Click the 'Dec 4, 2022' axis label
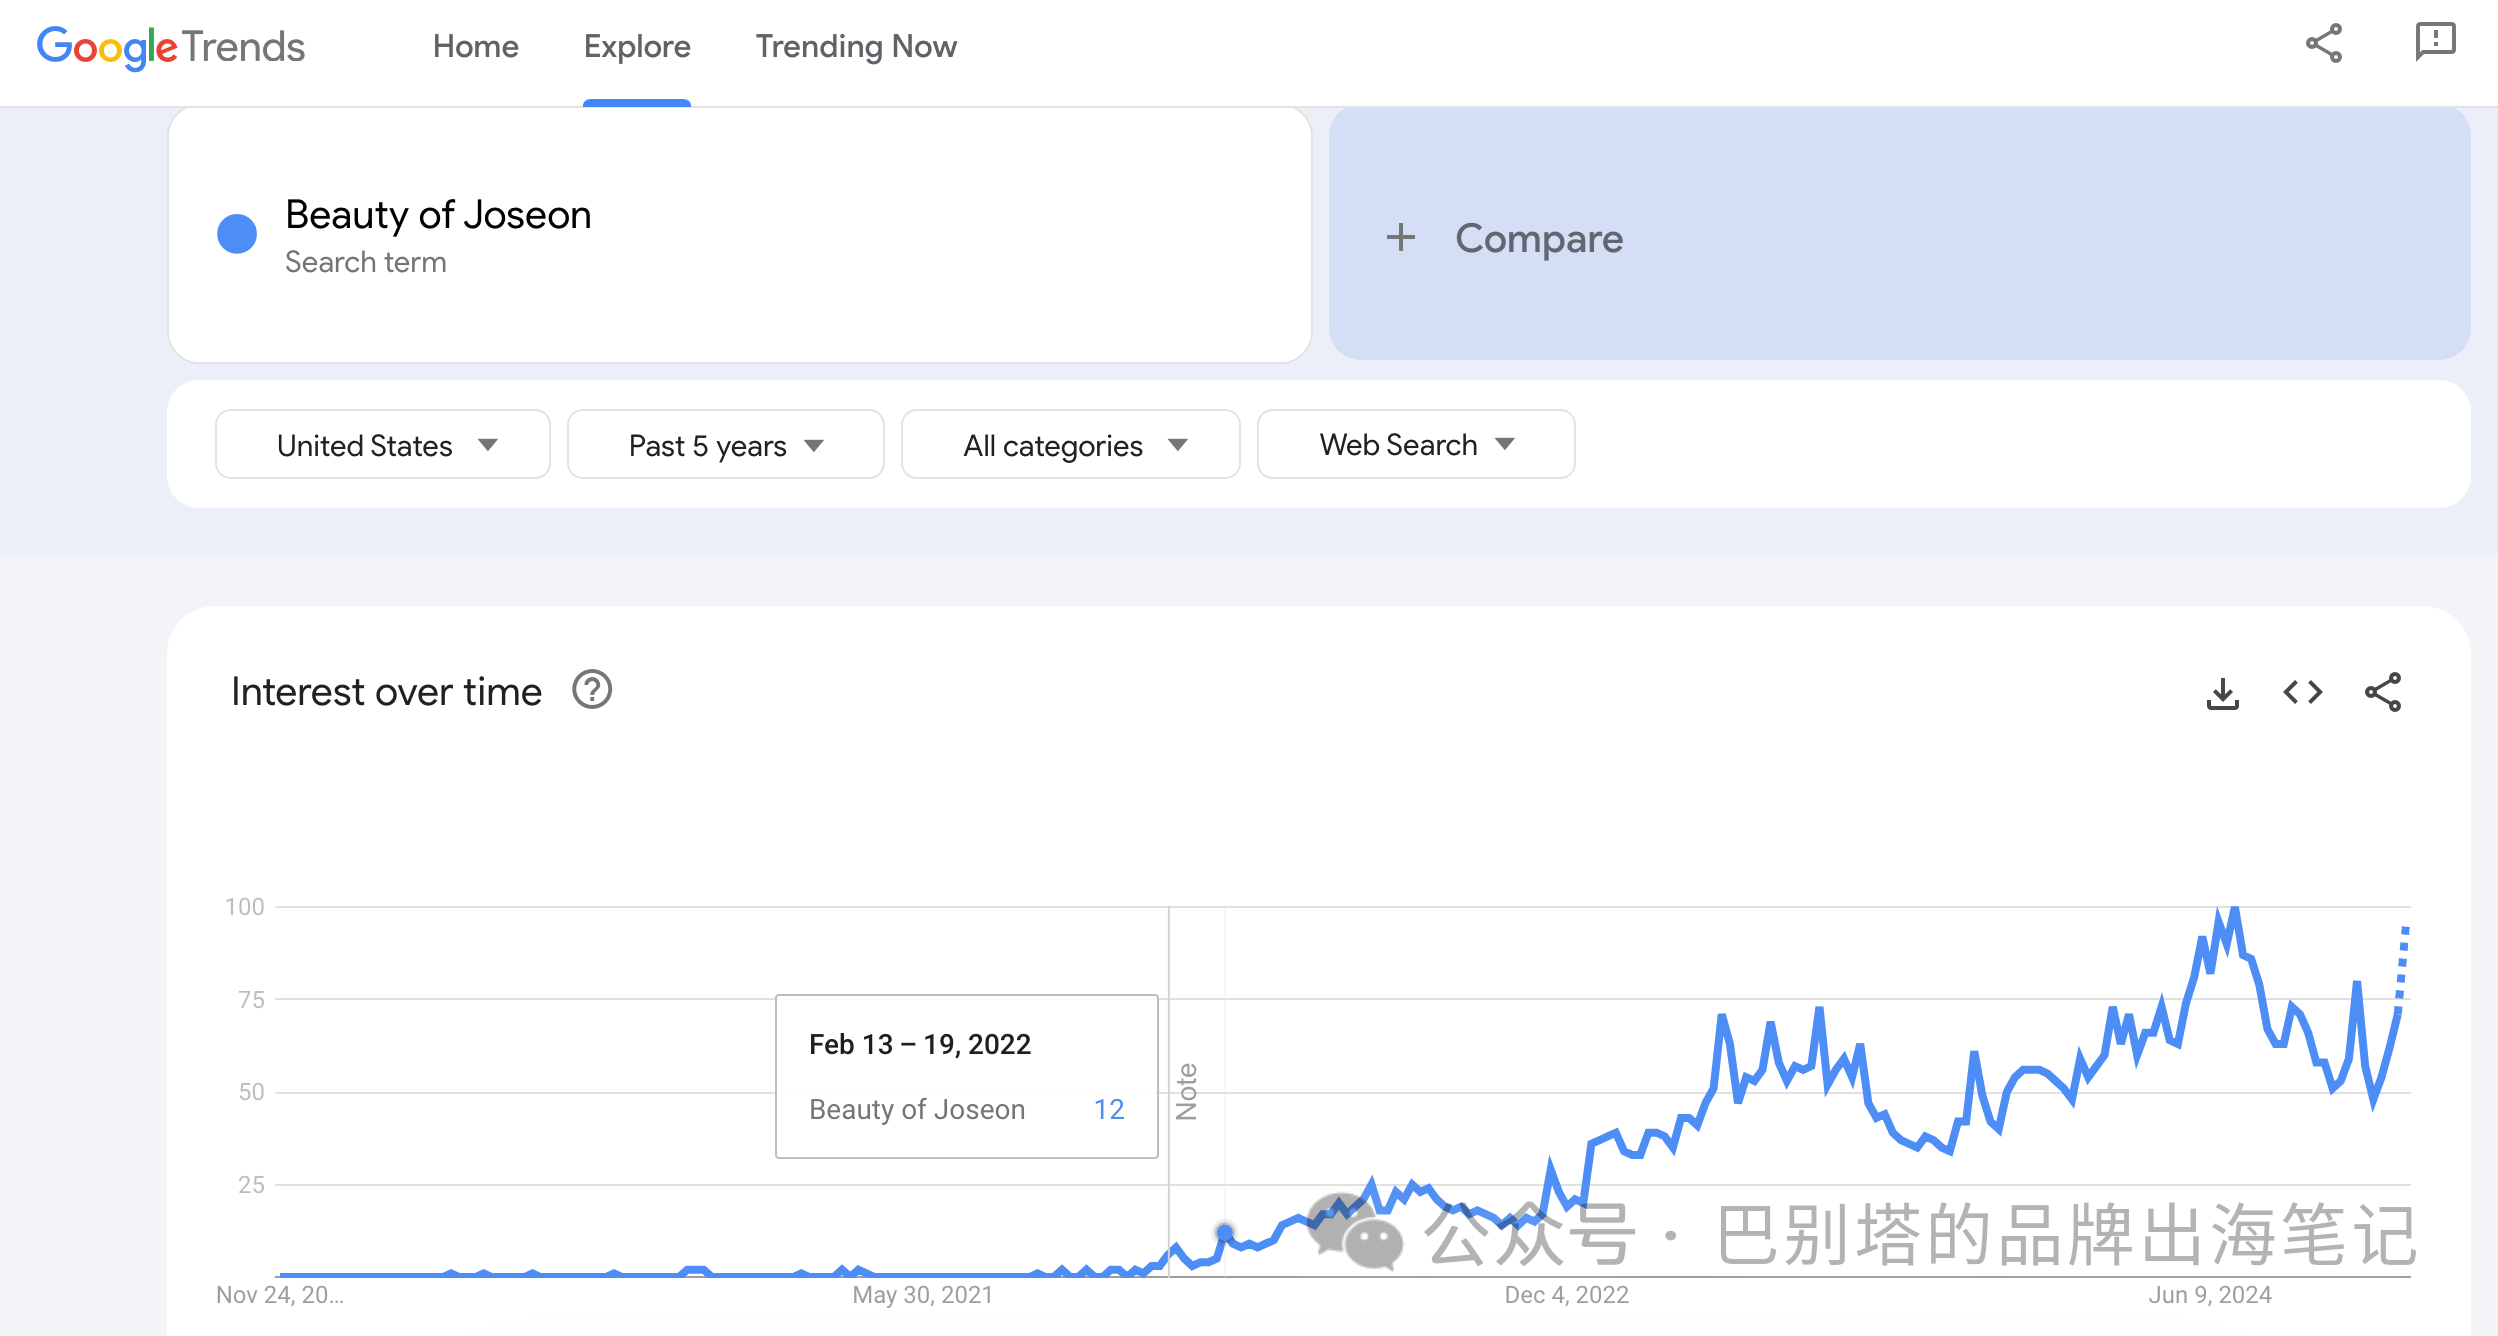The height and width of the screenshot is (1336, 2498). pos(1566,1295)
